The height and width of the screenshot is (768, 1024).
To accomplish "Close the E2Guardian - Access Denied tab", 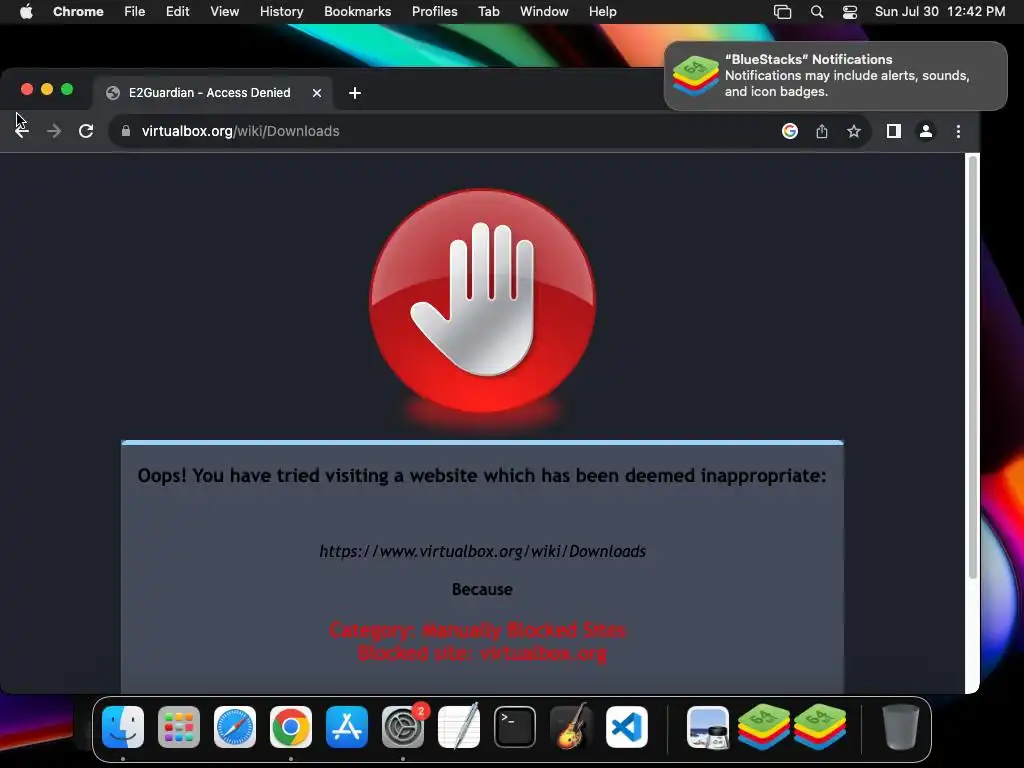I will [317, 93].
